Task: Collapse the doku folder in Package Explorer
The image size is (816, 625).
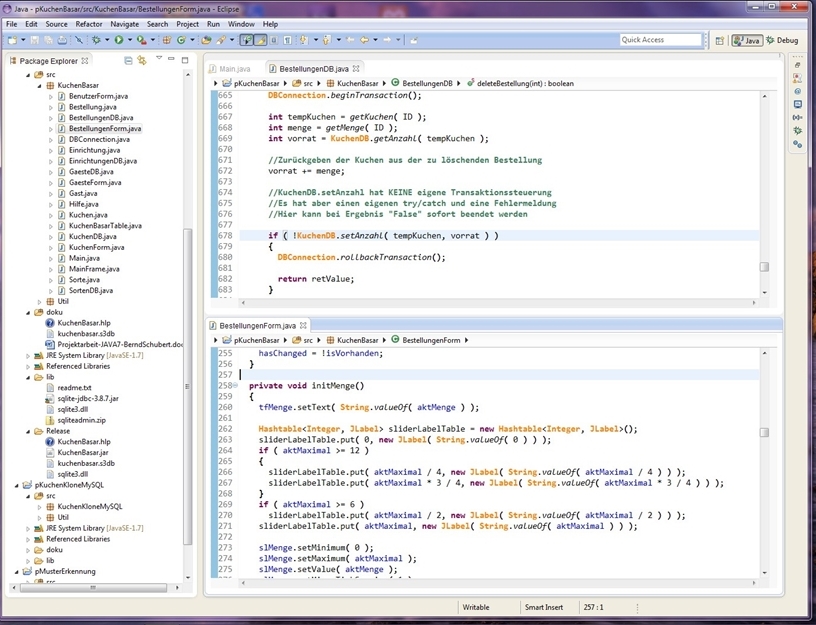Action: tap(28, 312)
